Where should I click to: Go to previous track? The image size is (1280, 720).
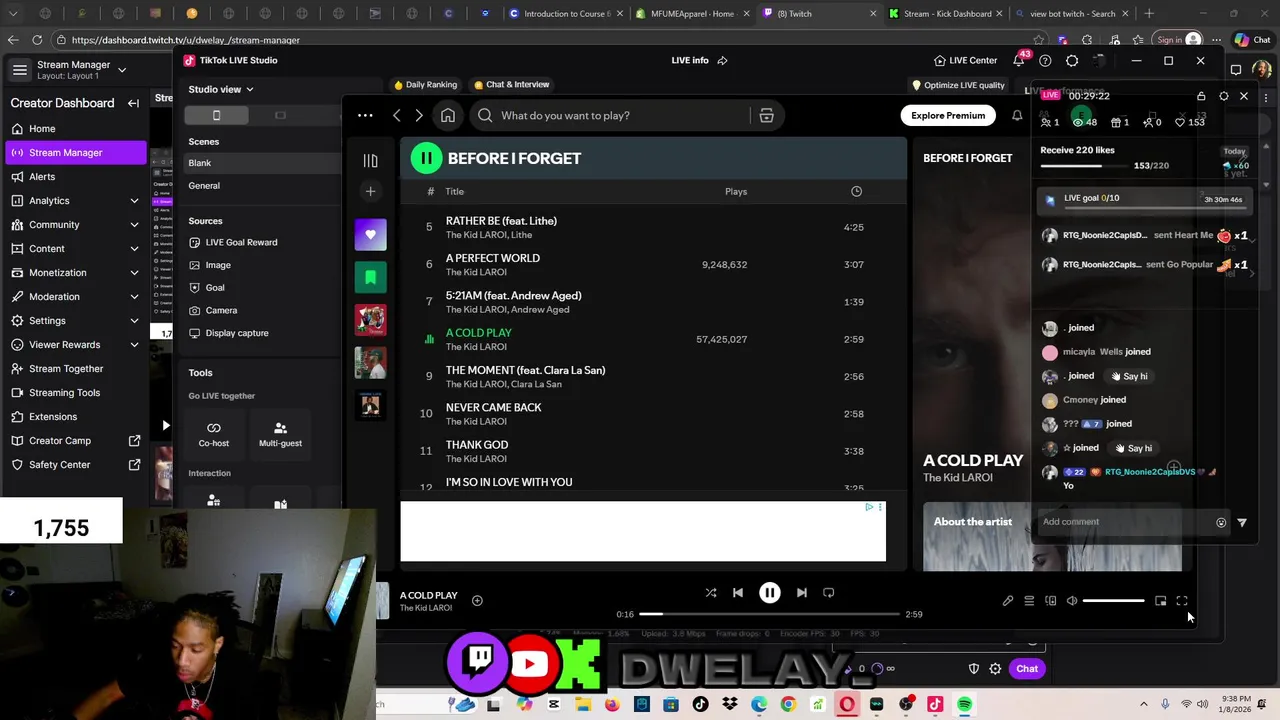point(738,593)
